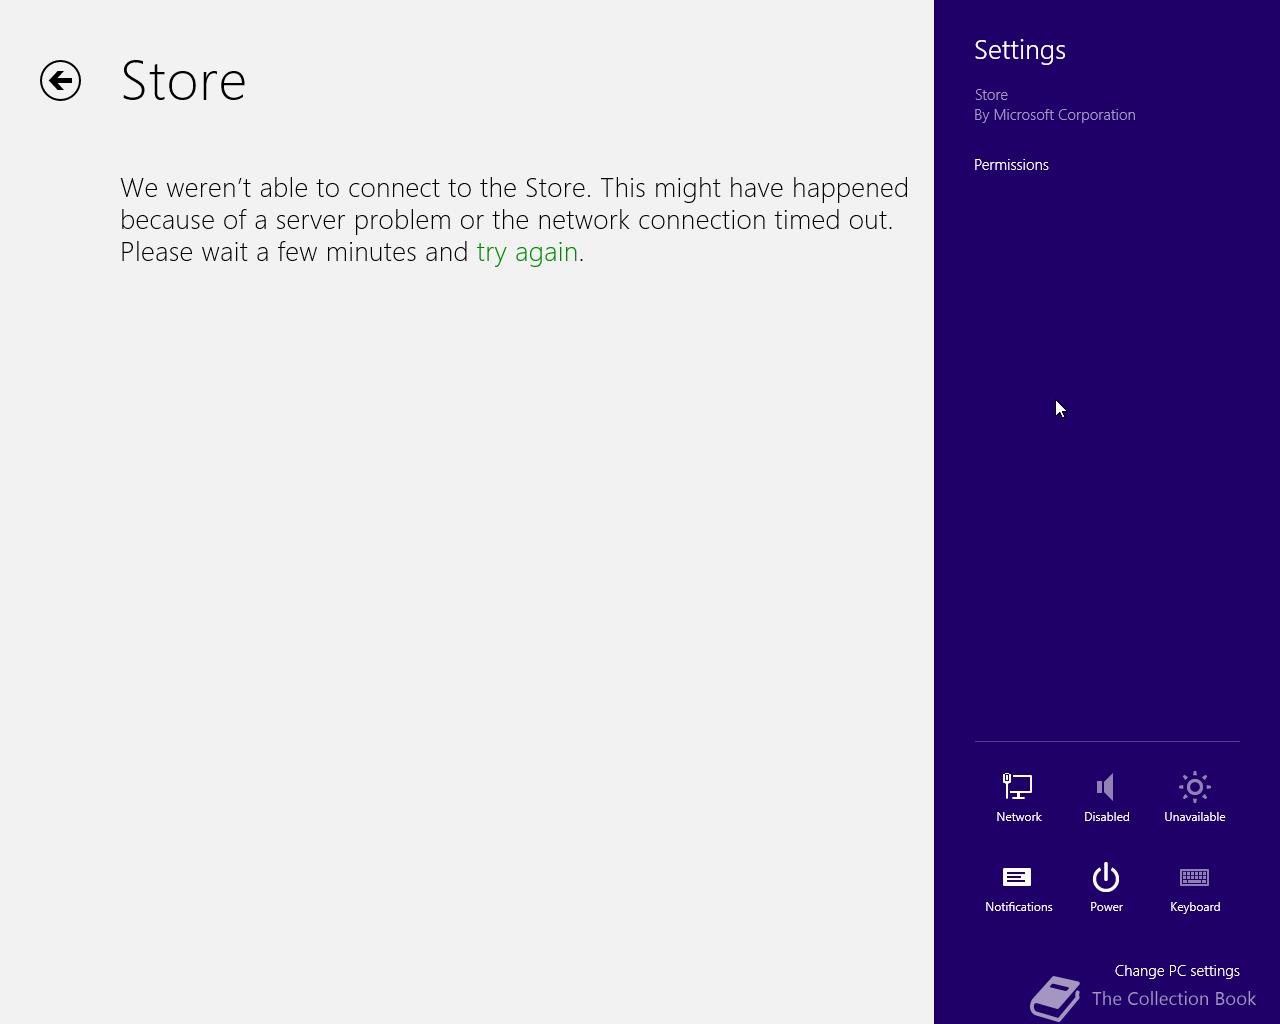Click the Power button icon
The image size is (1280, 1024).
click(x=1106, y=877)
